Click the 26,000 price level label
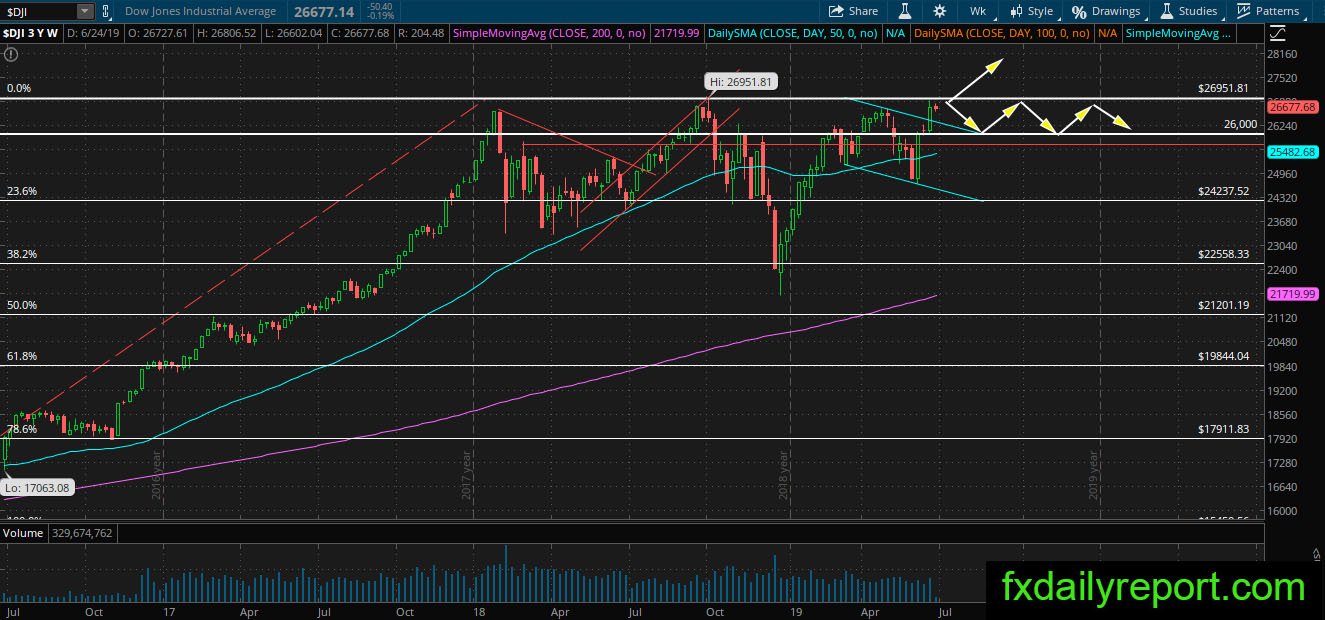Viewport: 1325px width, 620px height. click(1240, 124)
